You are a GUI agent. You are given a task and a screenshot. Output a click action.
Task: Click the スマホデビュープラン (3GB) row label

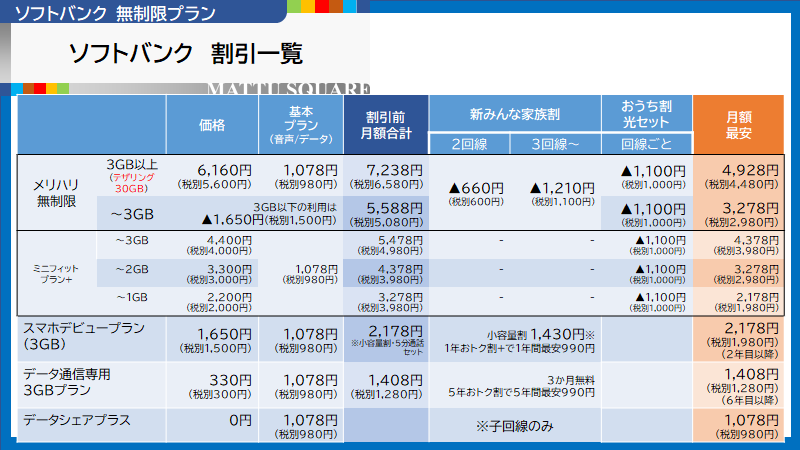point(84,336)
